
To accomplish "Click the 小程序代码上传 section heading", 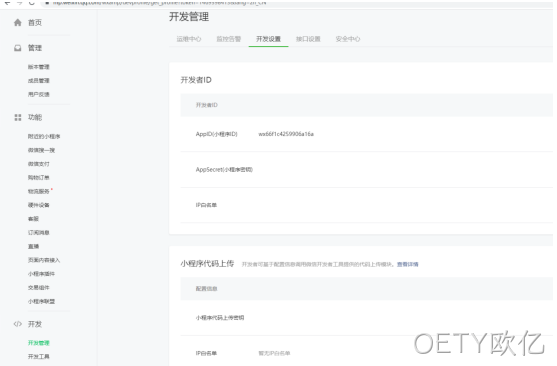I will (x=207, y=264).
